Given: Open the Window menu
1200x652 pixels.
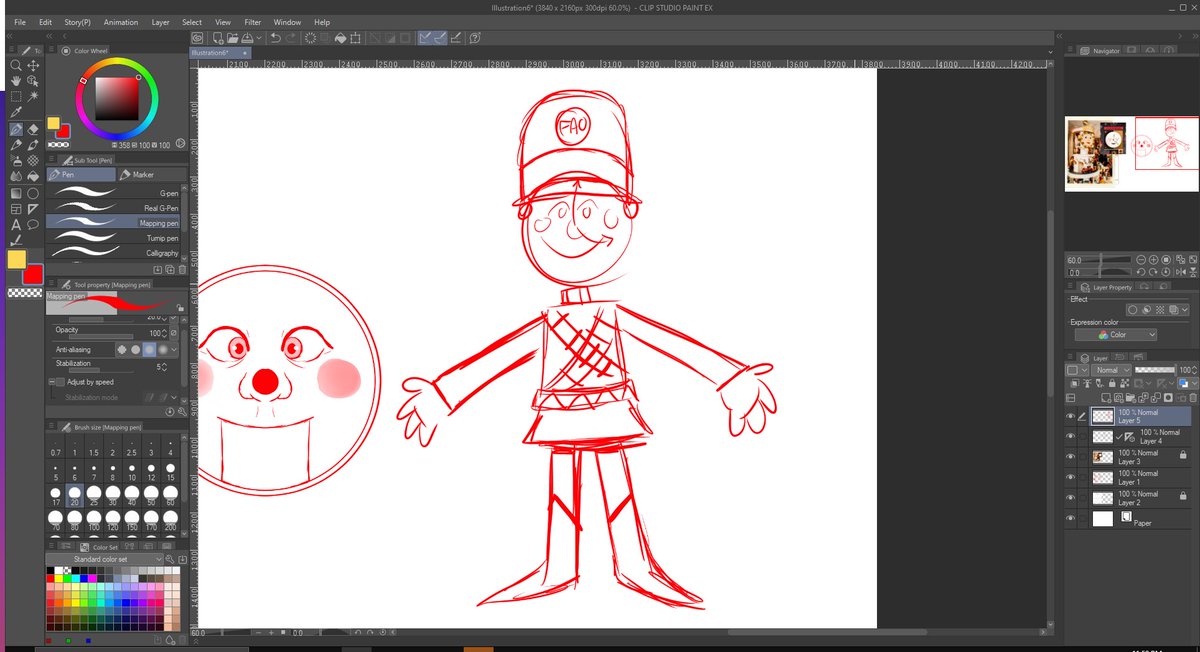Looking at the screenshot, I should point(287,22).
